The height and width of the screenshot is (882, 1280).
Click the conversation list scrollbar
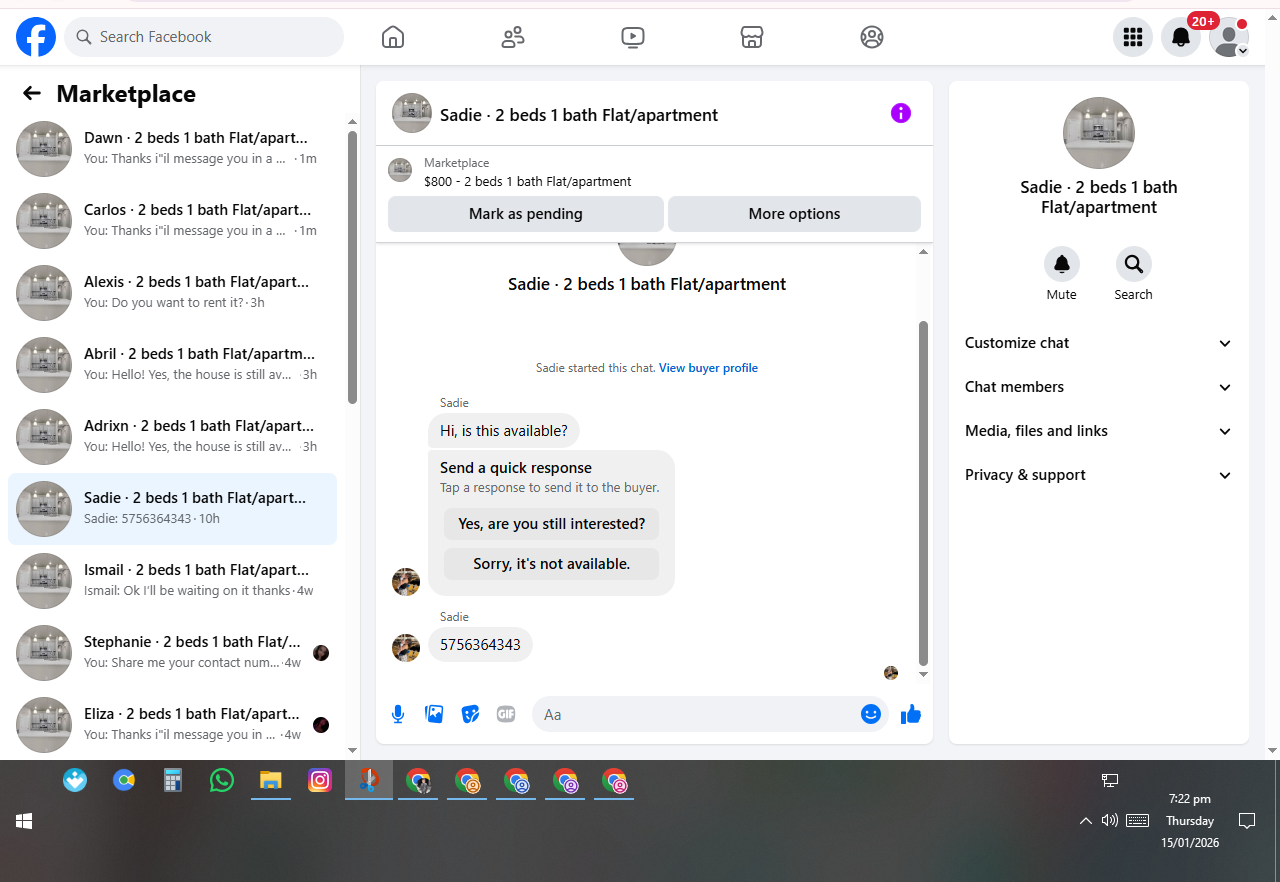click(352, 267)
